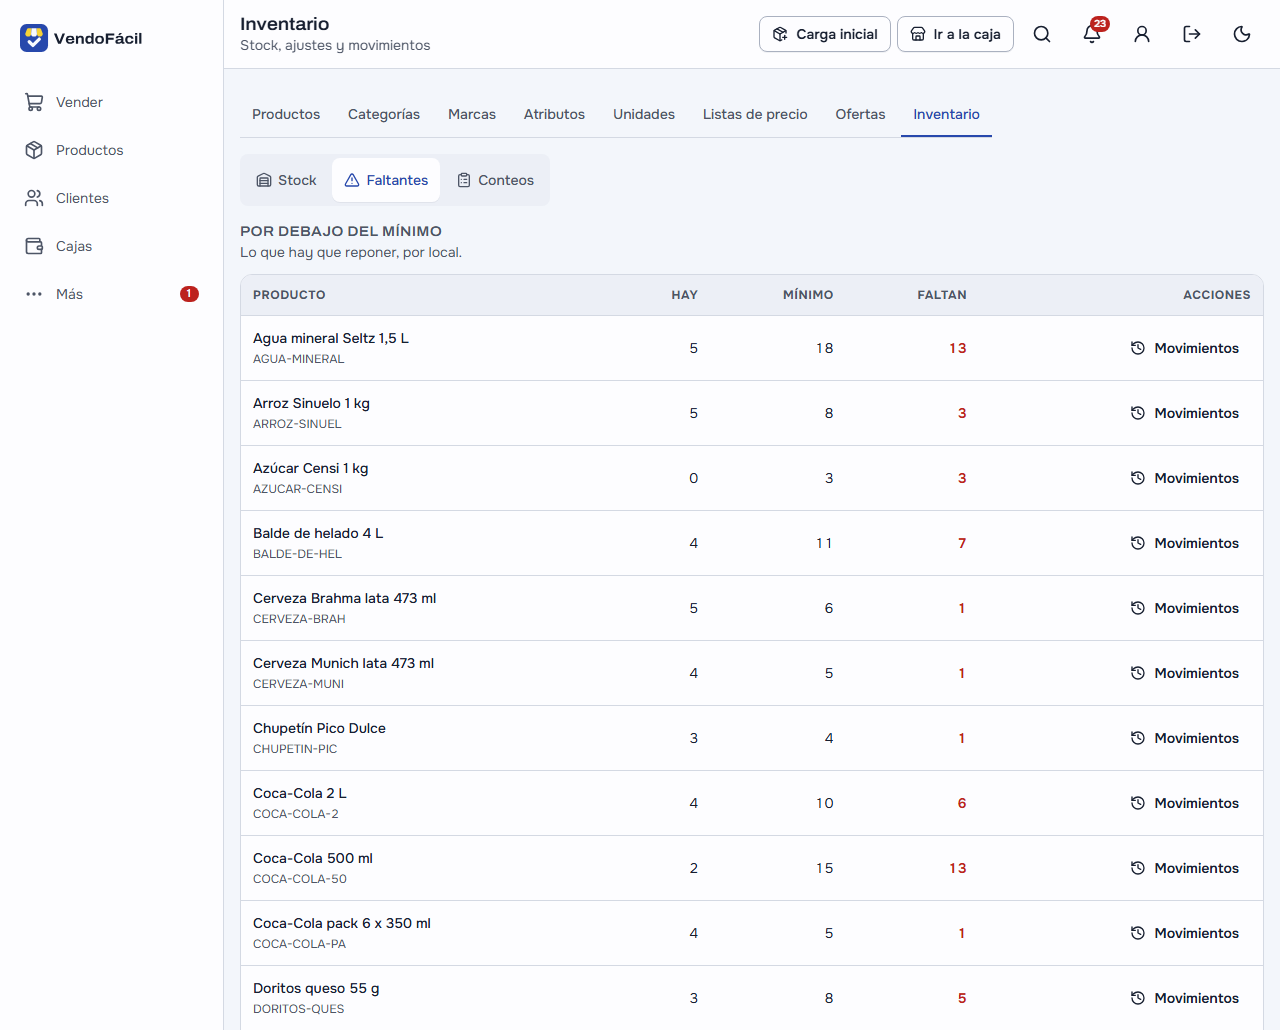Click the PRODUCTO column header
This screenshot has width=1280, height=1030.
[x=289, y=295]
